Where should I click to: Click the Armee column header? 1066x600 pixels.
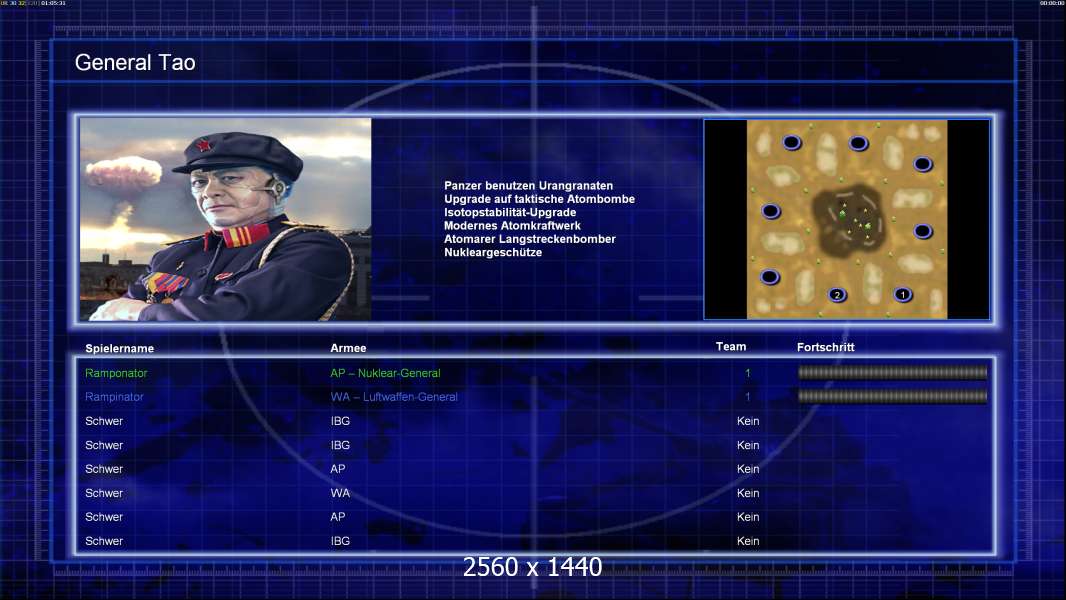coord(348,348)
